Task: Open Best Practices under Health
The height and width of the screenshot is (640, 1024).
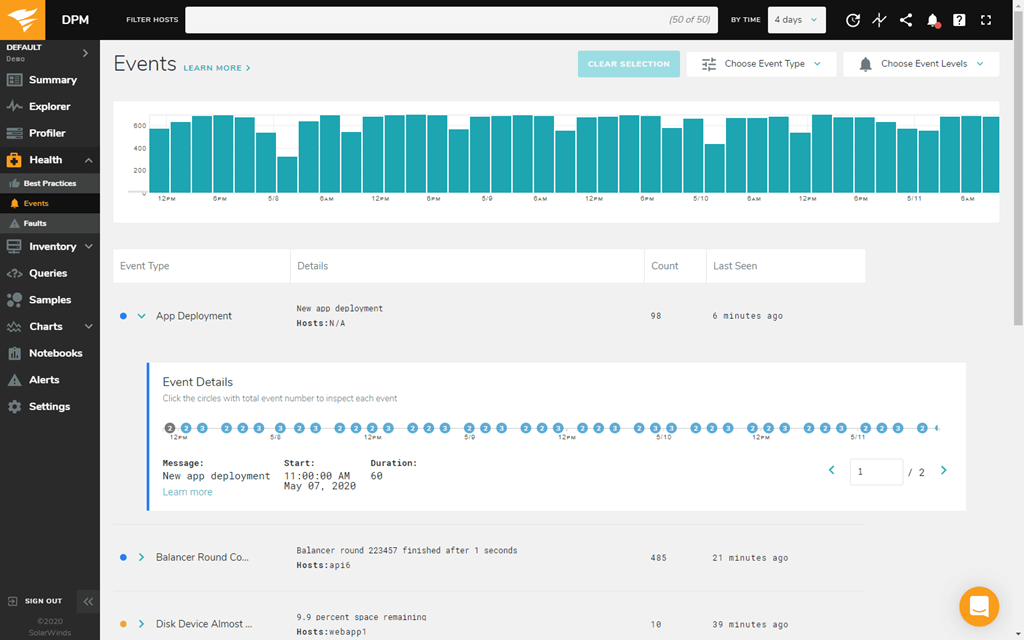Action: click(x=49, y=184)
